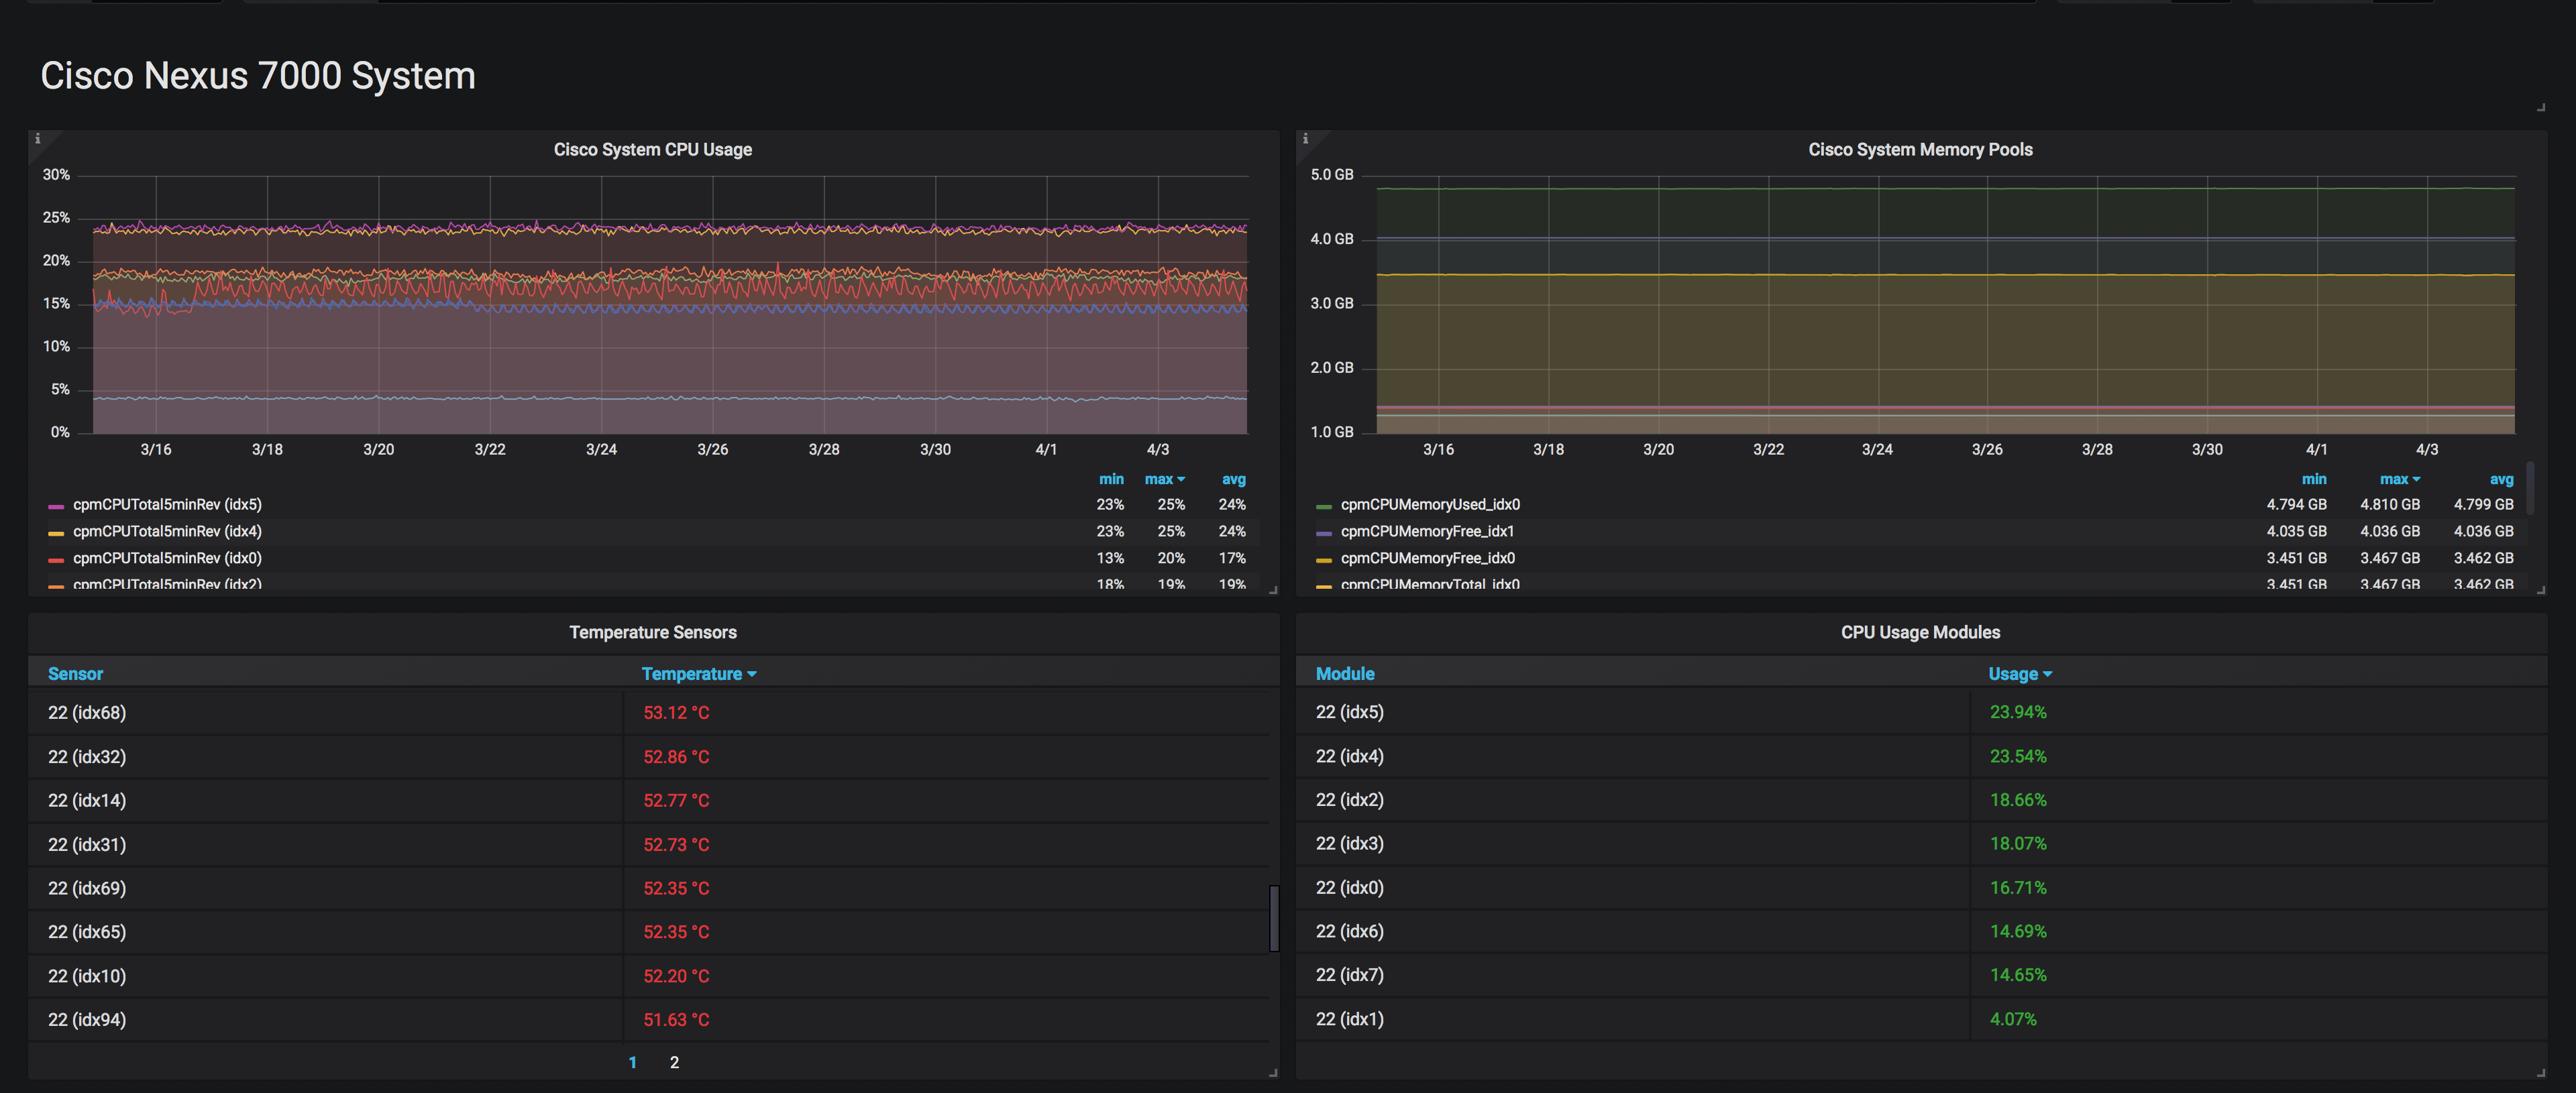Click the cpmCPUMemoryUsed_idx0 legend color dash
2576x1093 pixels.
tap(1323, 506)
